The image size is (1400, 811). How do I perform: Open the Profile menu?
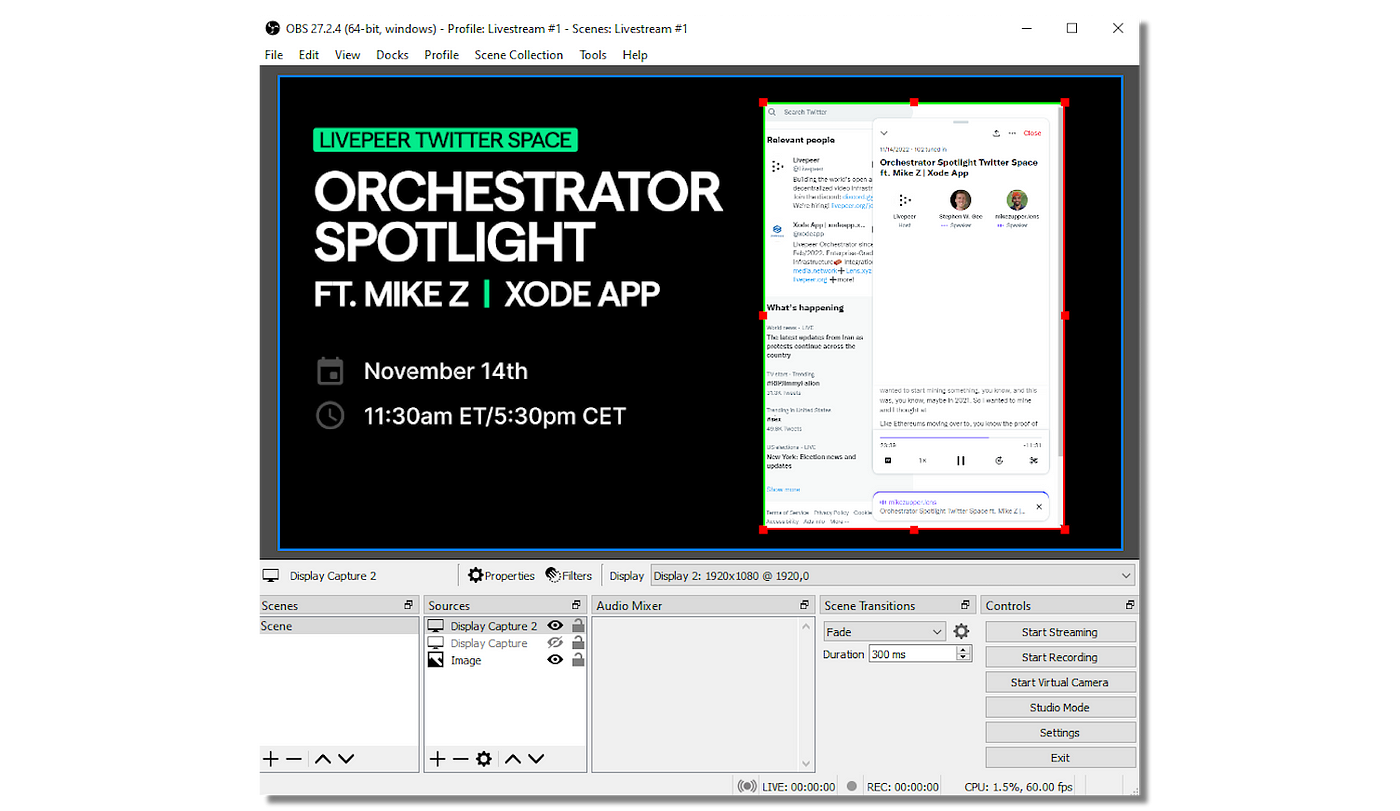click(x=441, y=55)
